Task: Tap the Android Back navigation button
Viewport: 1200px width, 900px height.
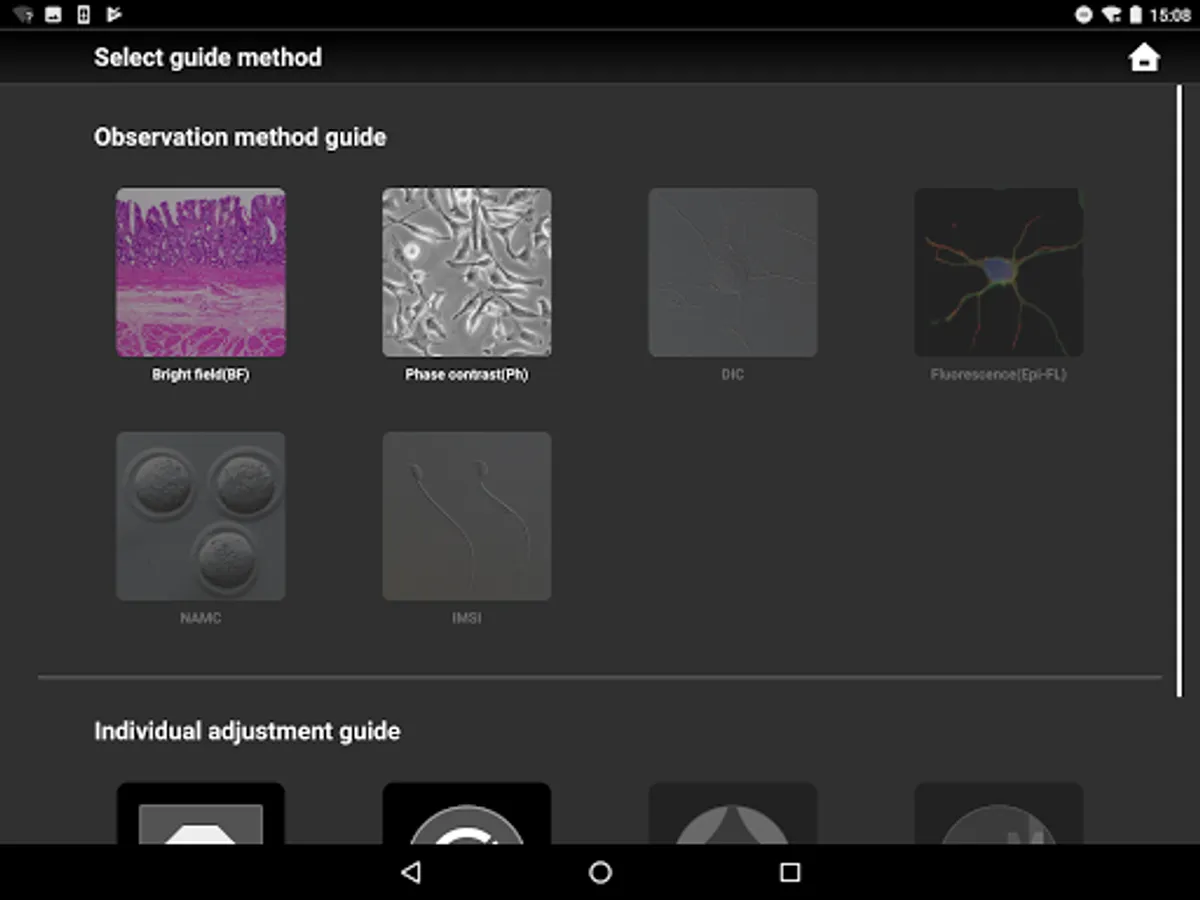Action: coord(410,873)
